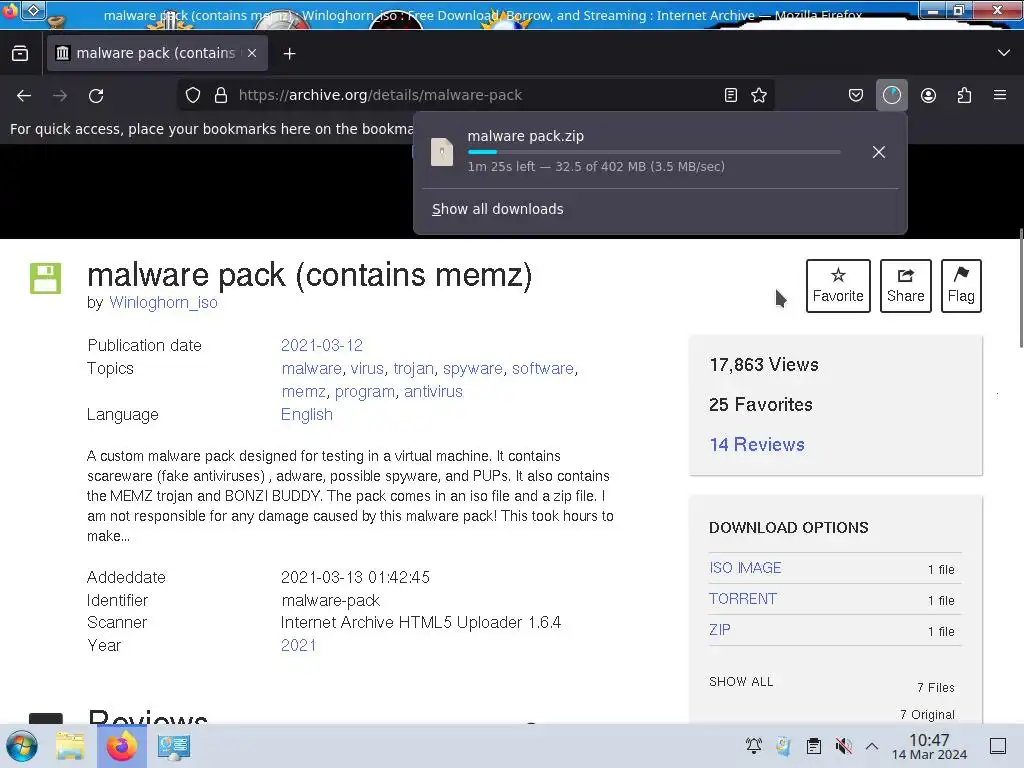Click the notification bell tray icon
The width and height of the screenshot is (1024, 768).
754,746
